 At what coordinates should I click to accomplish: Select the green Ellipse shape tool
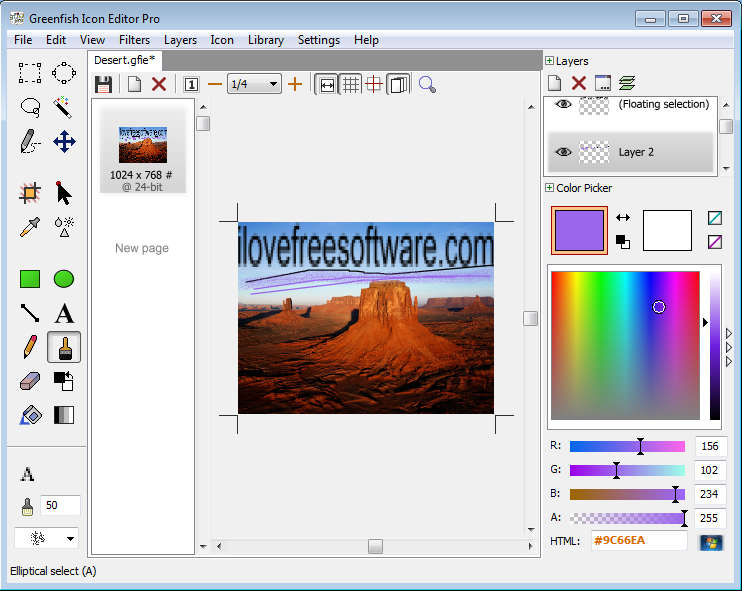pyautogui.click(x=64, y=279)
